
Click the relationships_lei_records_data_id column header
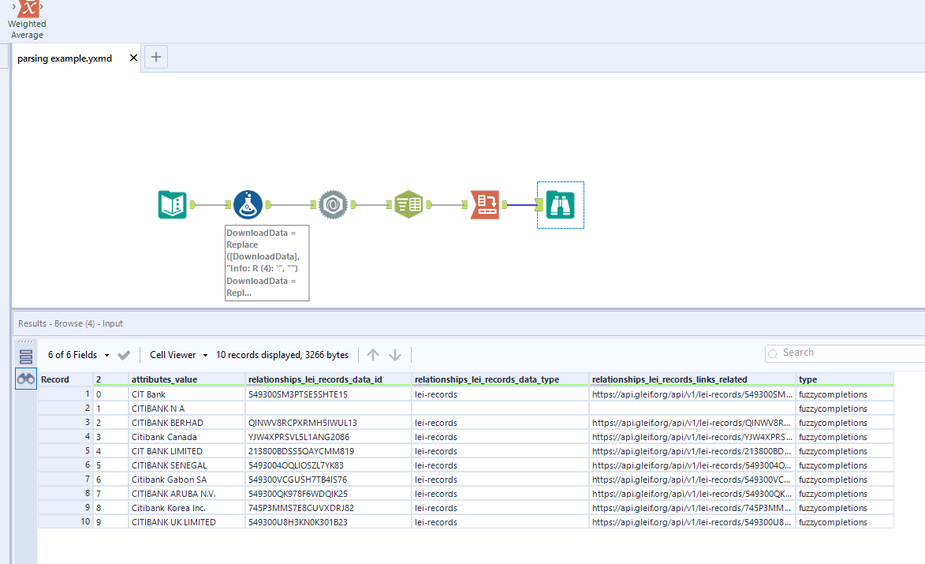(328, 379)
